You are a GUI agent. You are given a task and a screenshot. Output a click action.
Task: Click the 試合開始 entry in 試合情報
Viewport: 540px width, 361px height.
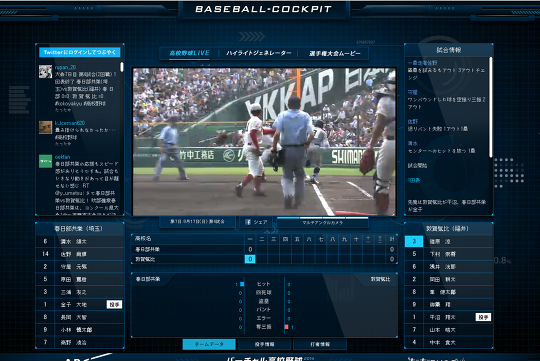(417, 166)
